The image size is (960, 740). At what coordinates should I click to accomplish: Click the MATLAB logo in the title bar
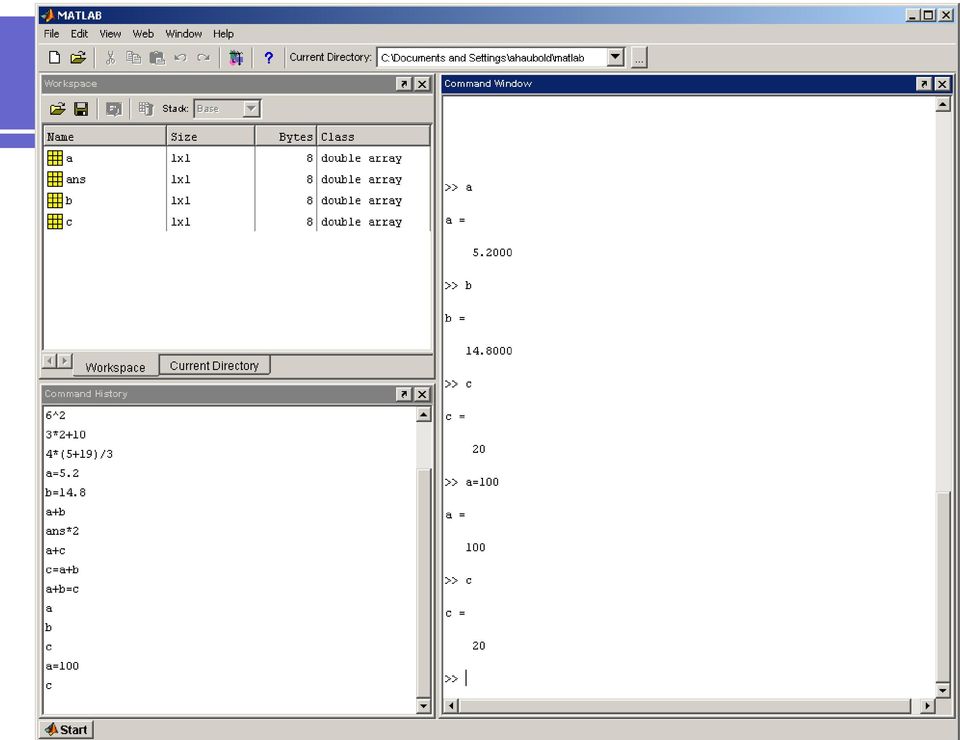point(48,15)
